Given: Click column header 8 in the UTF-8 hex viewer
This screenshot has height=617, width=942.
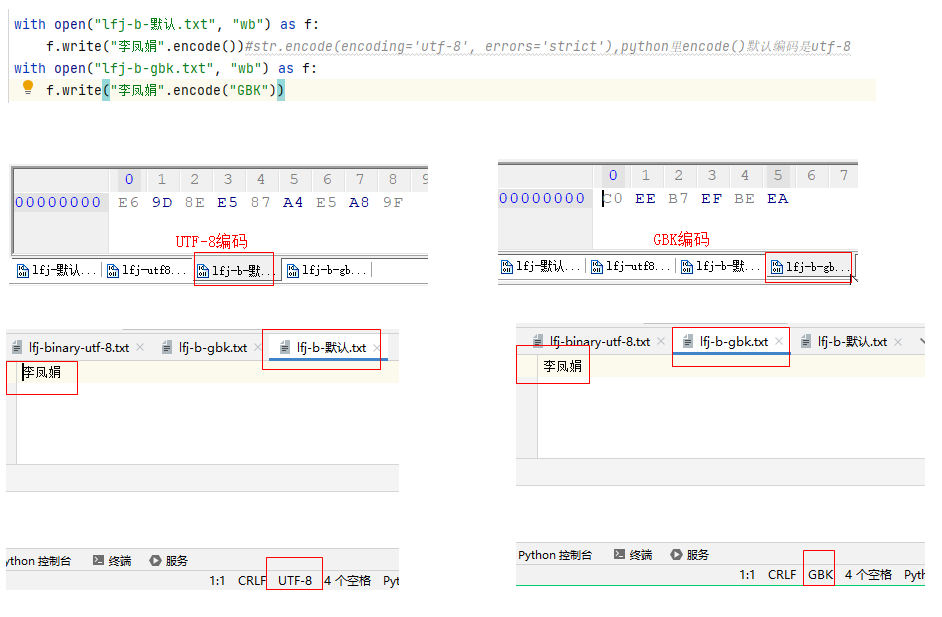Looking at the screenshot, I should tap(392, 179).
